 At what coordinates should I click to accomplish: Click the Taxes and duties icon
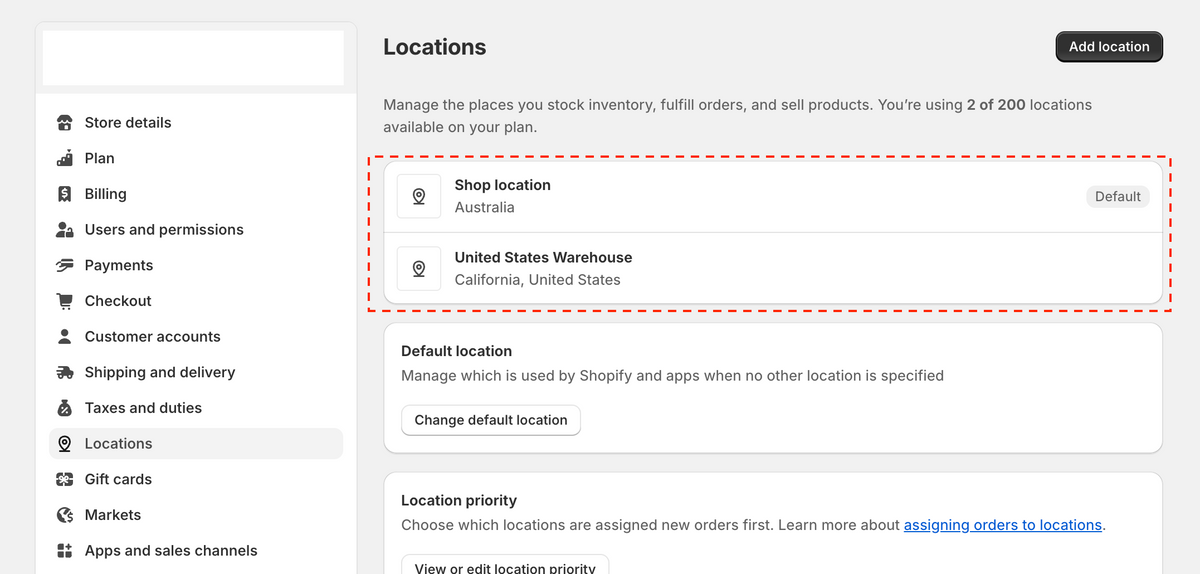click(x=65, y=408)
